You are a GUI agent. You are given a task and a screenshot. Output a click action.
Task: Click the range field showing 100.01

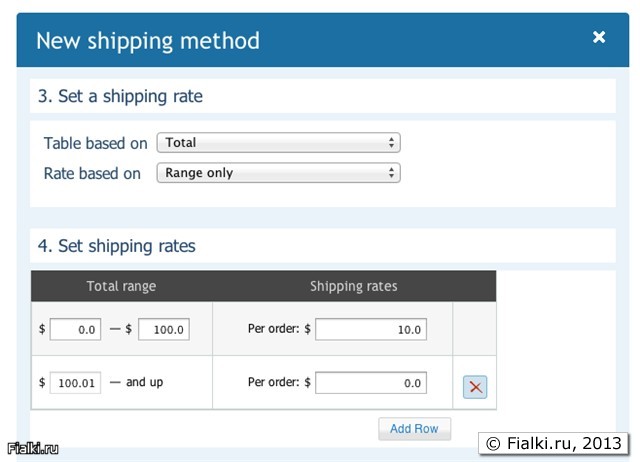pyautogui.click(x=75, y=382)
